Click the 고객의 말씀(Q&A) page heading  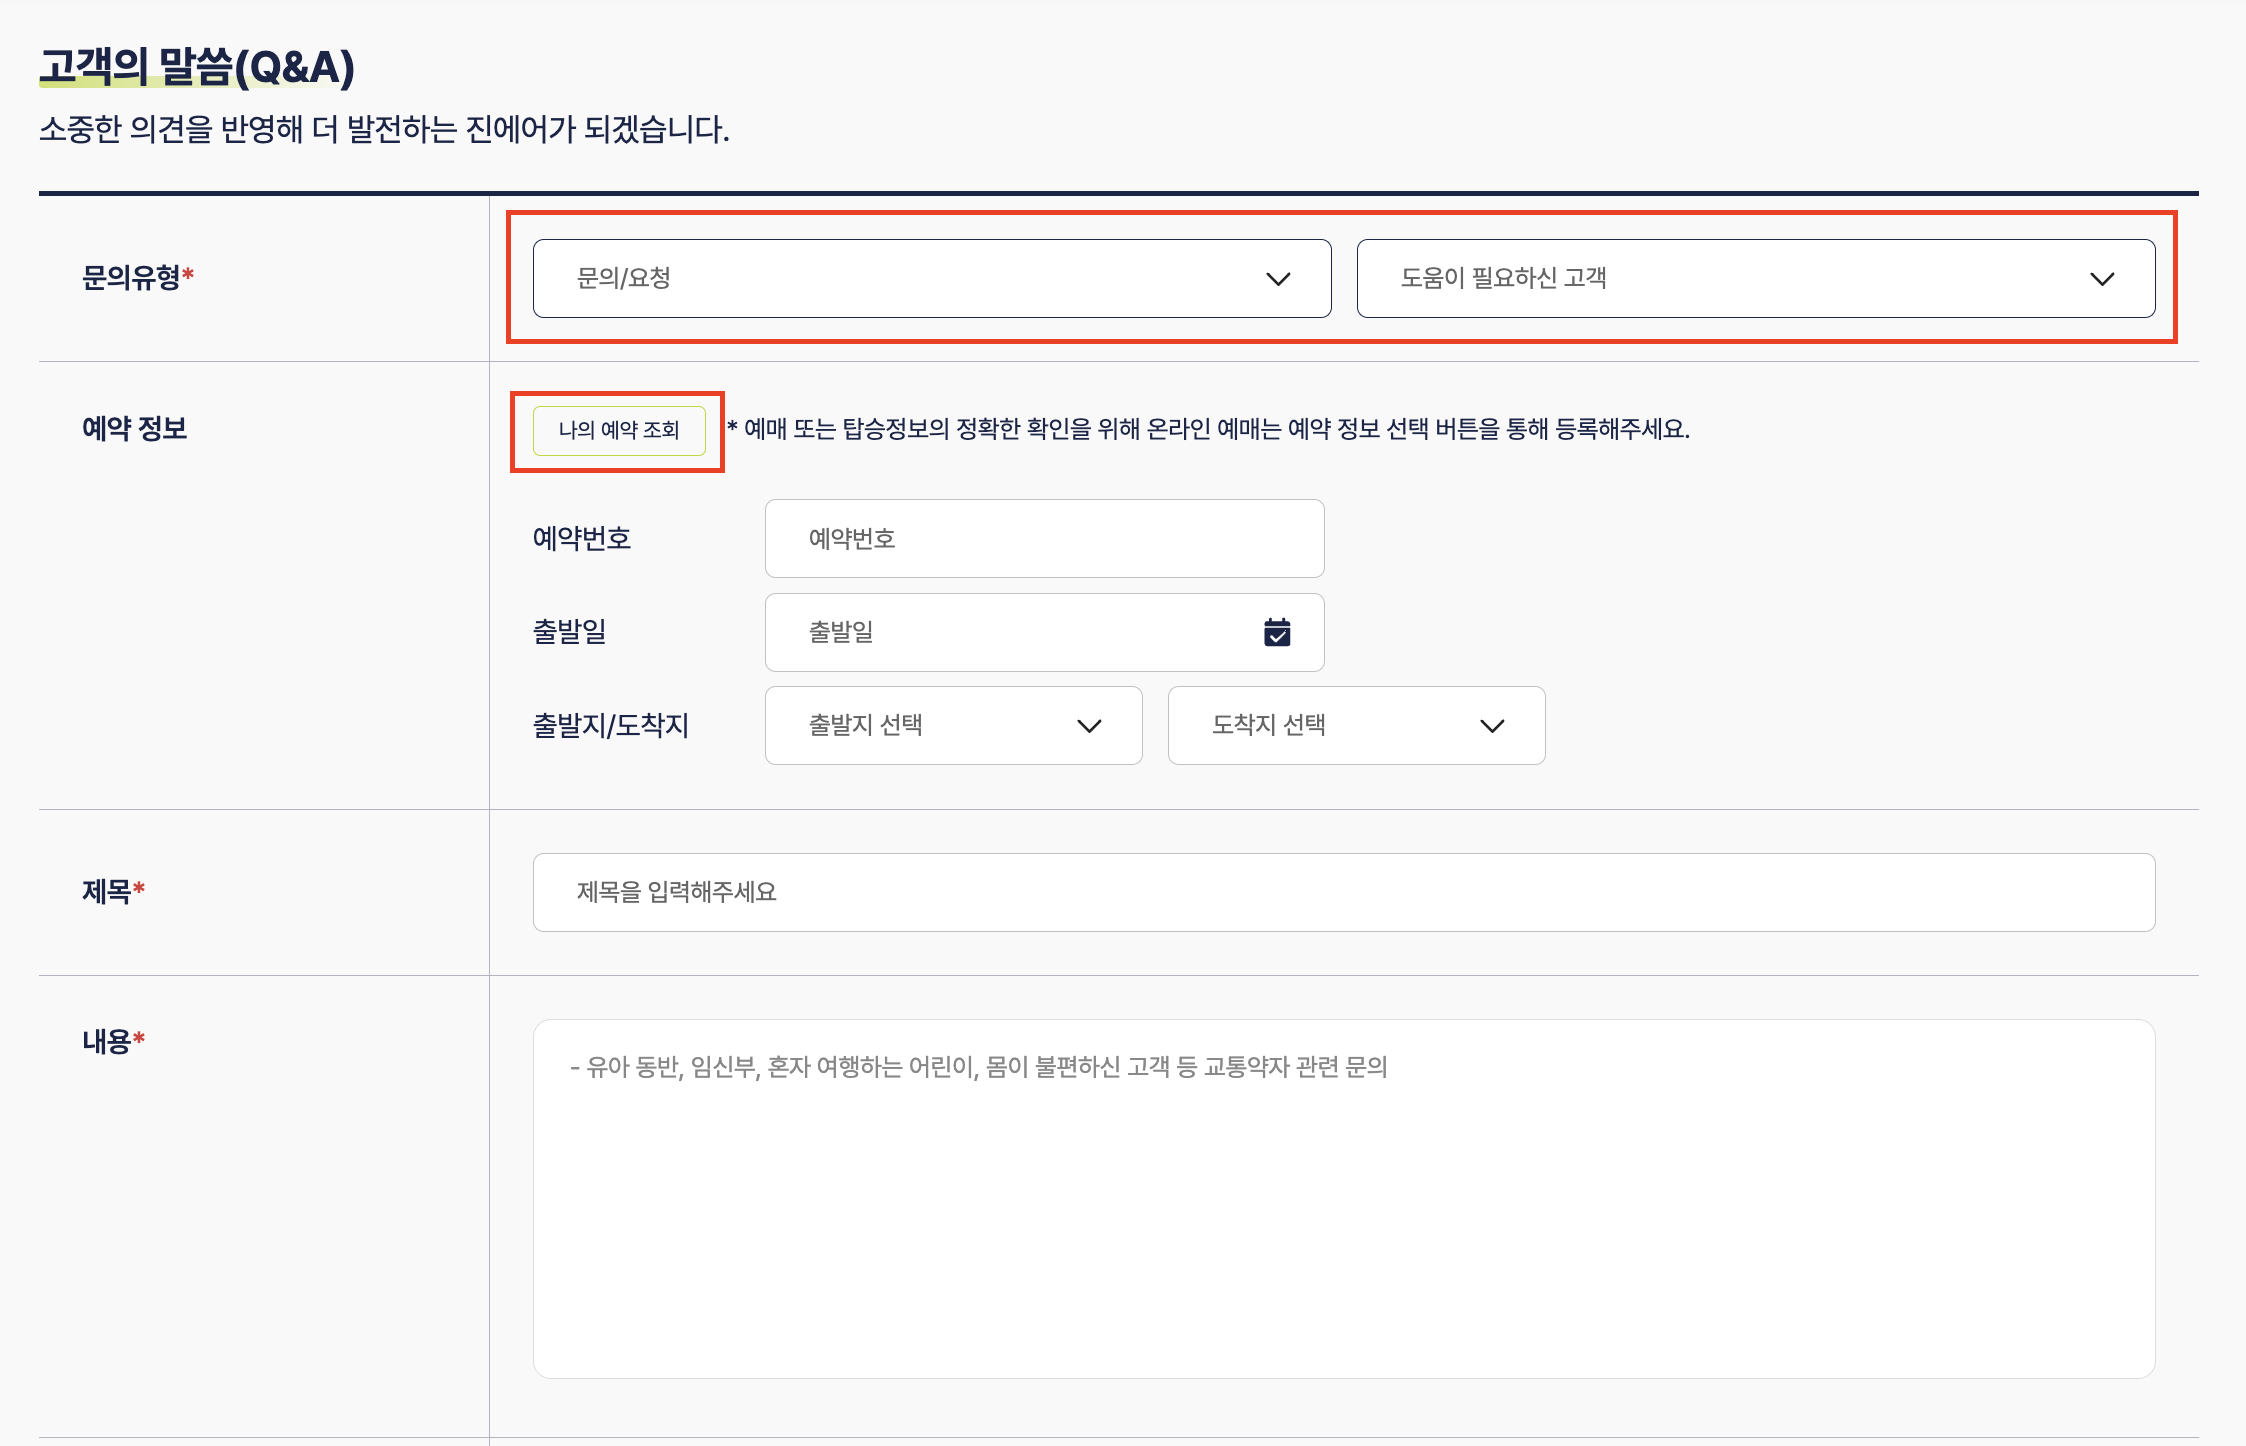197,67
